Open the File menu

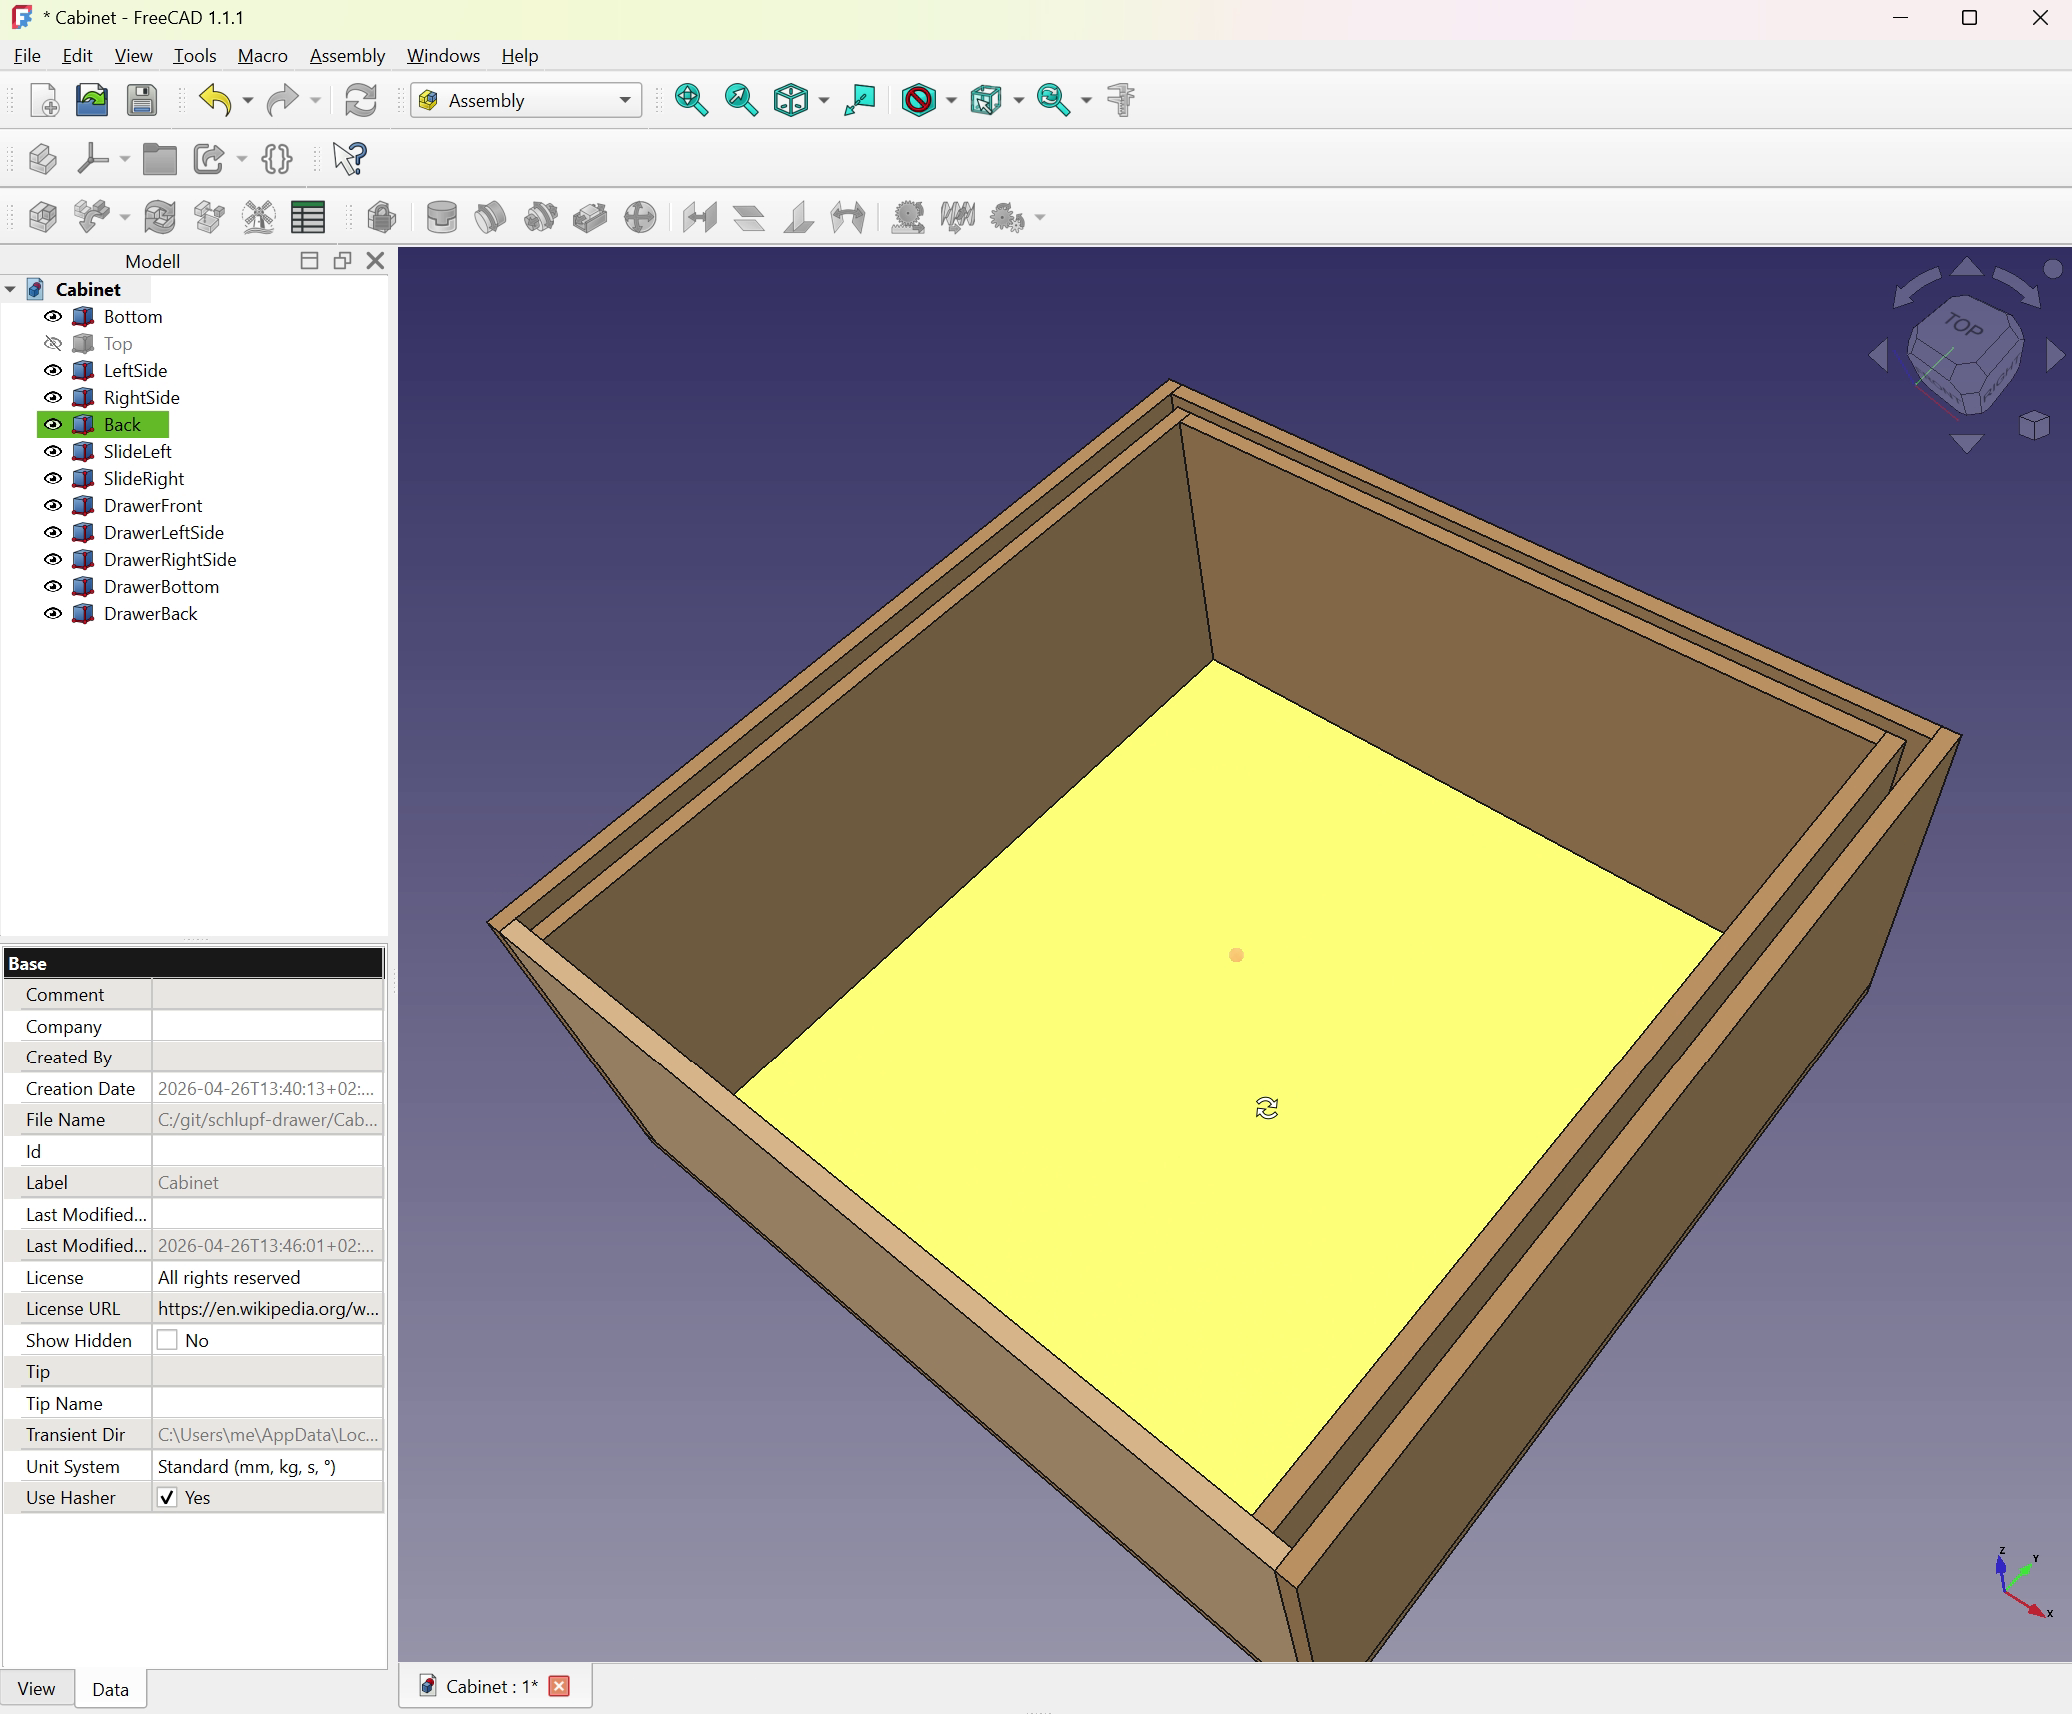click(27, 56)
